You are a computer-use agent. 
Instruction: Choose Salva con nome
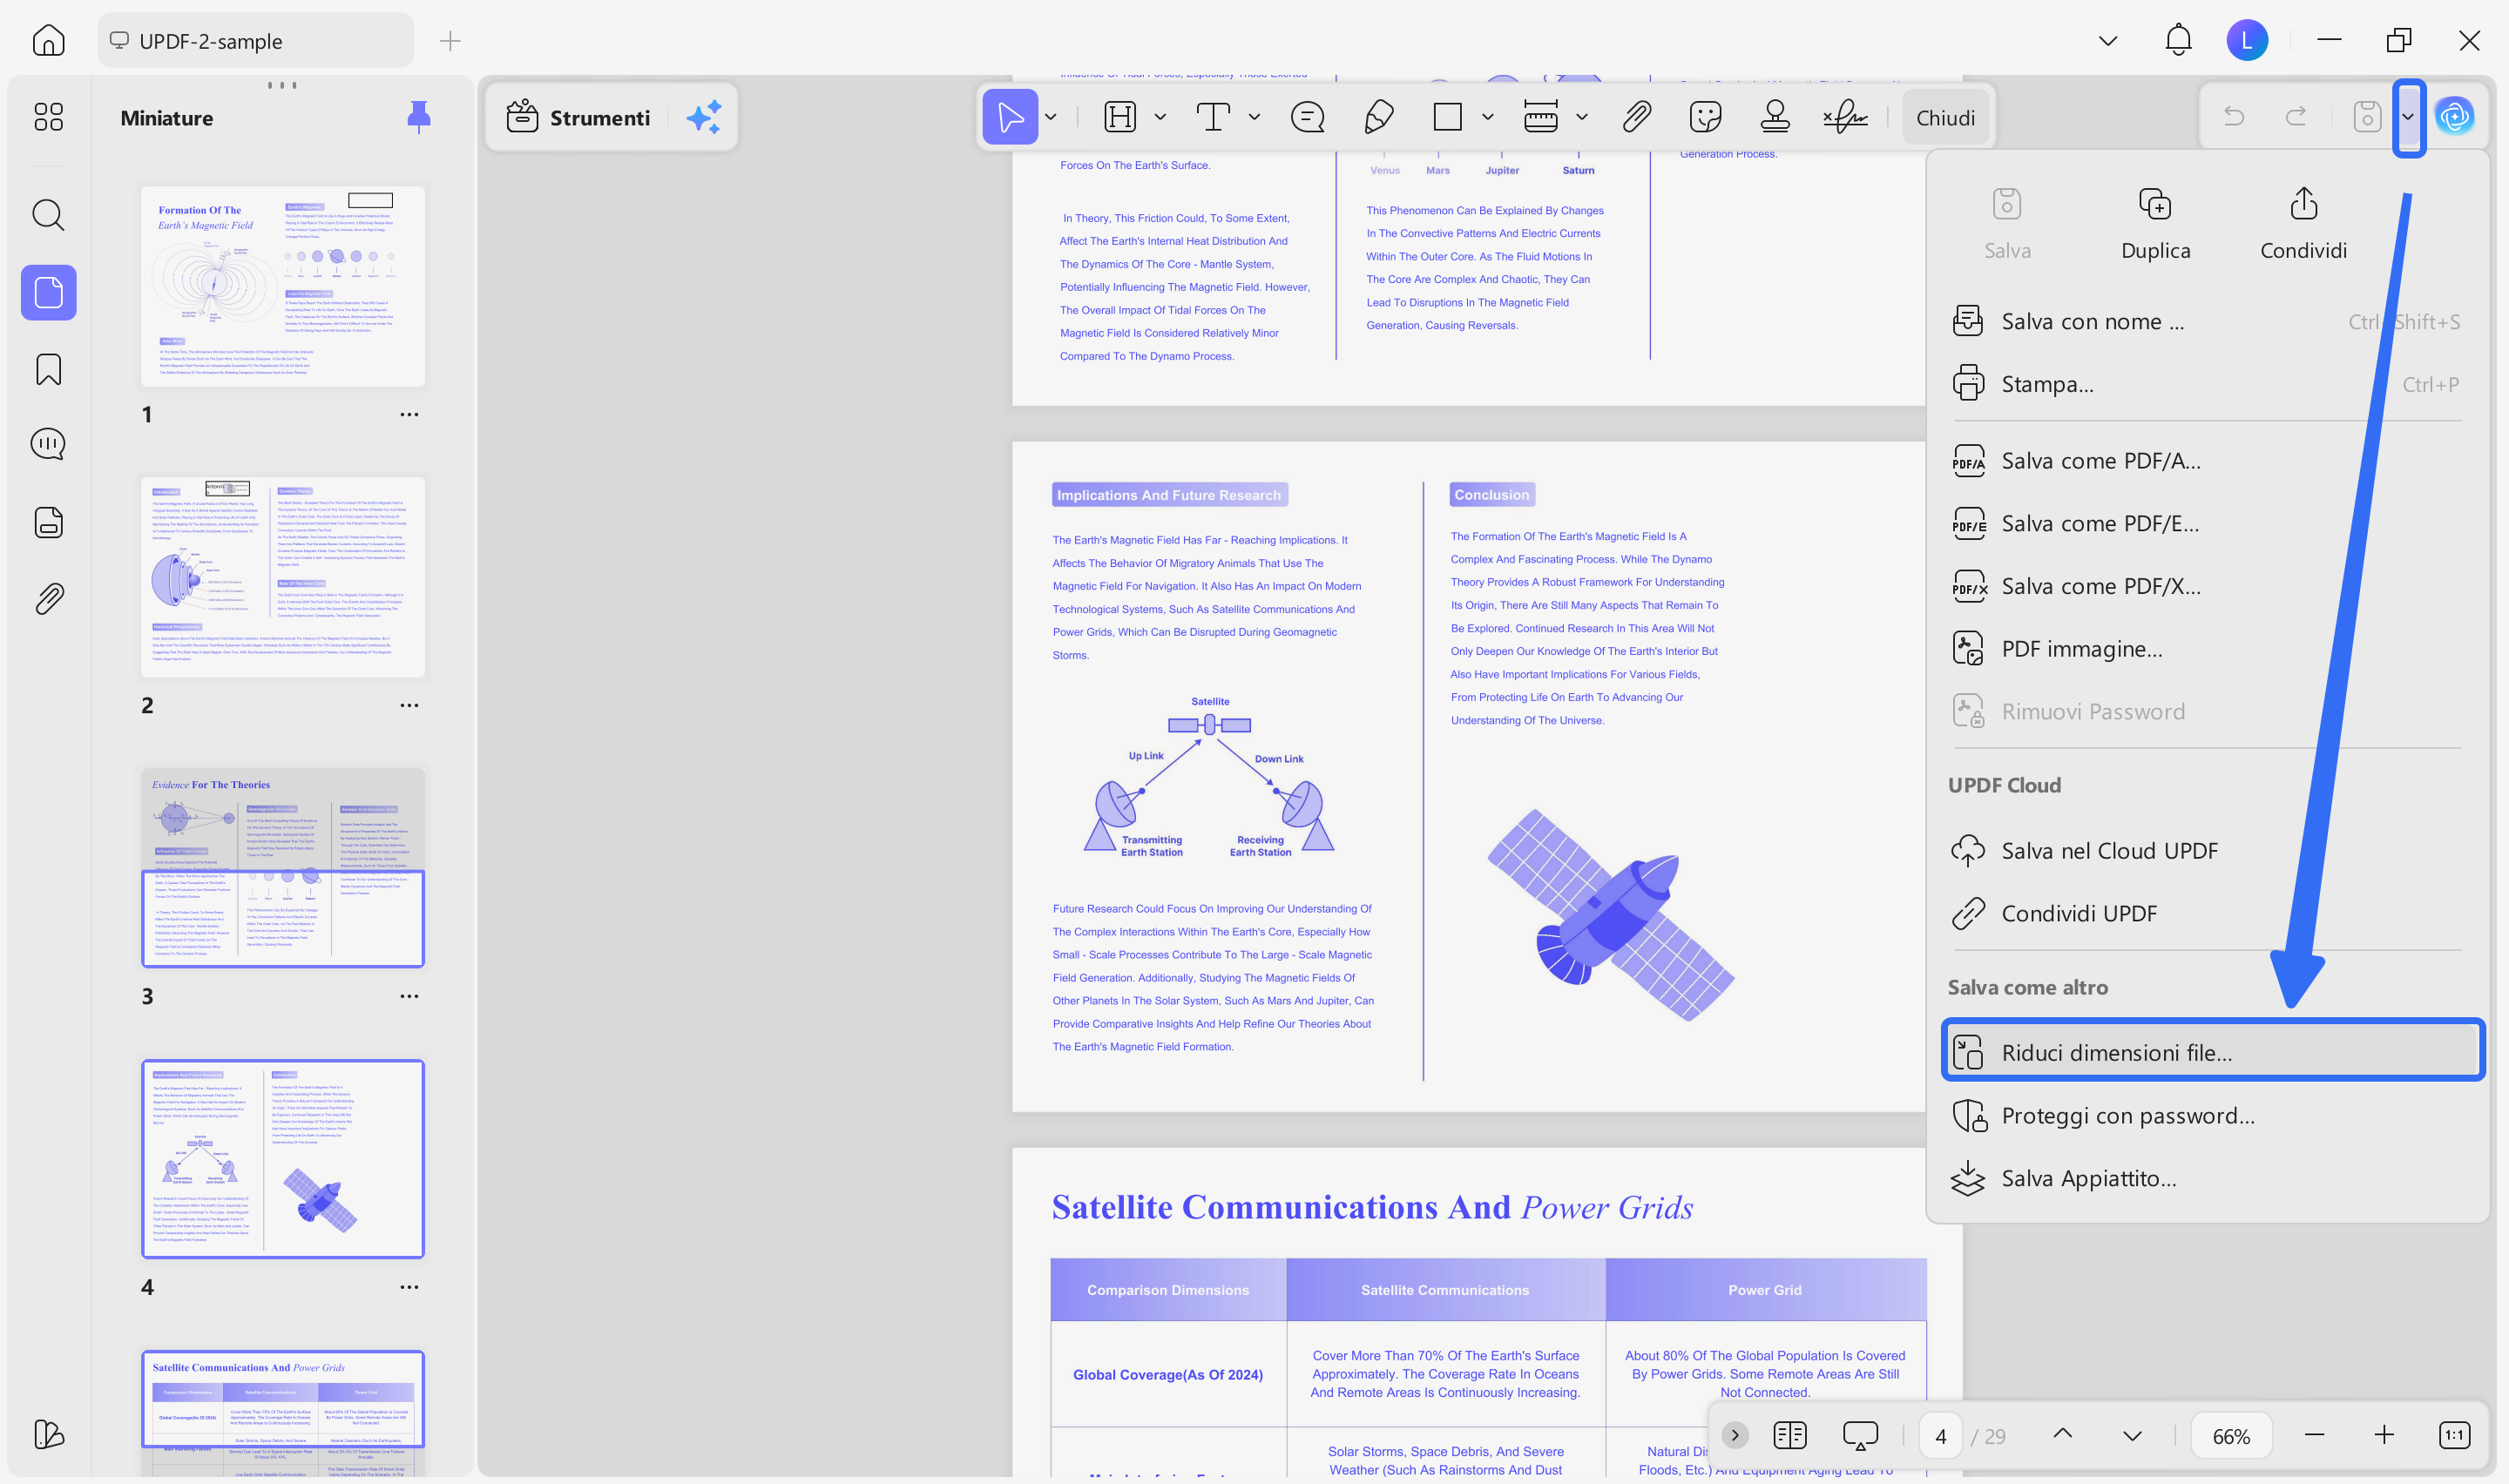pos(2206,322)
